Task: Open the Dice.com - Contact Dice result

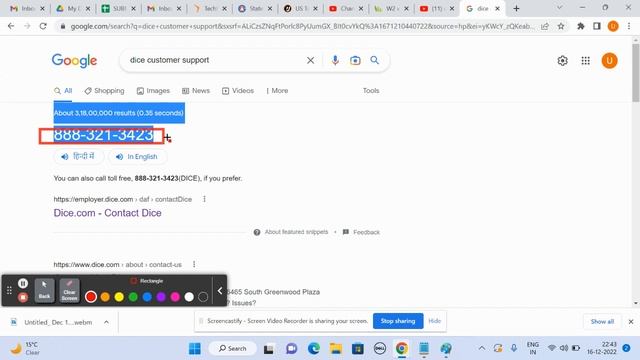Action: [107, 213]
